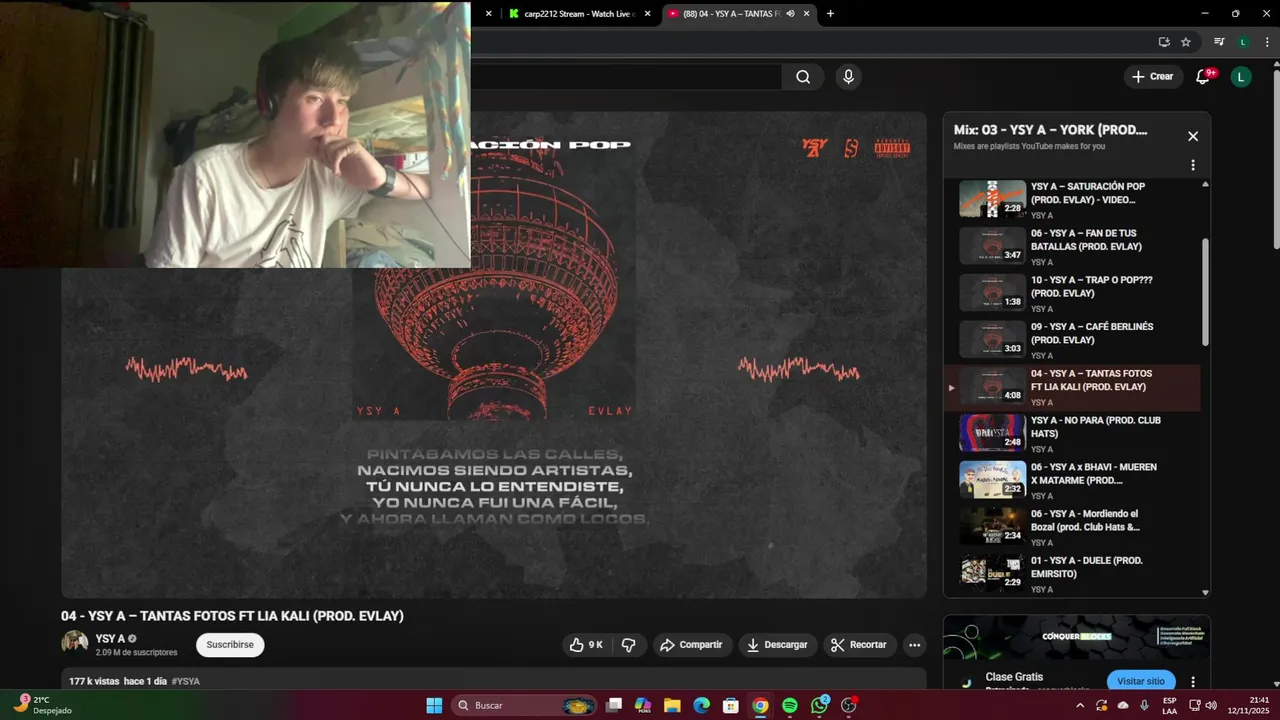Open the Mix playlist options menu
This screenshot has height=720, width=1280.
1192,165
